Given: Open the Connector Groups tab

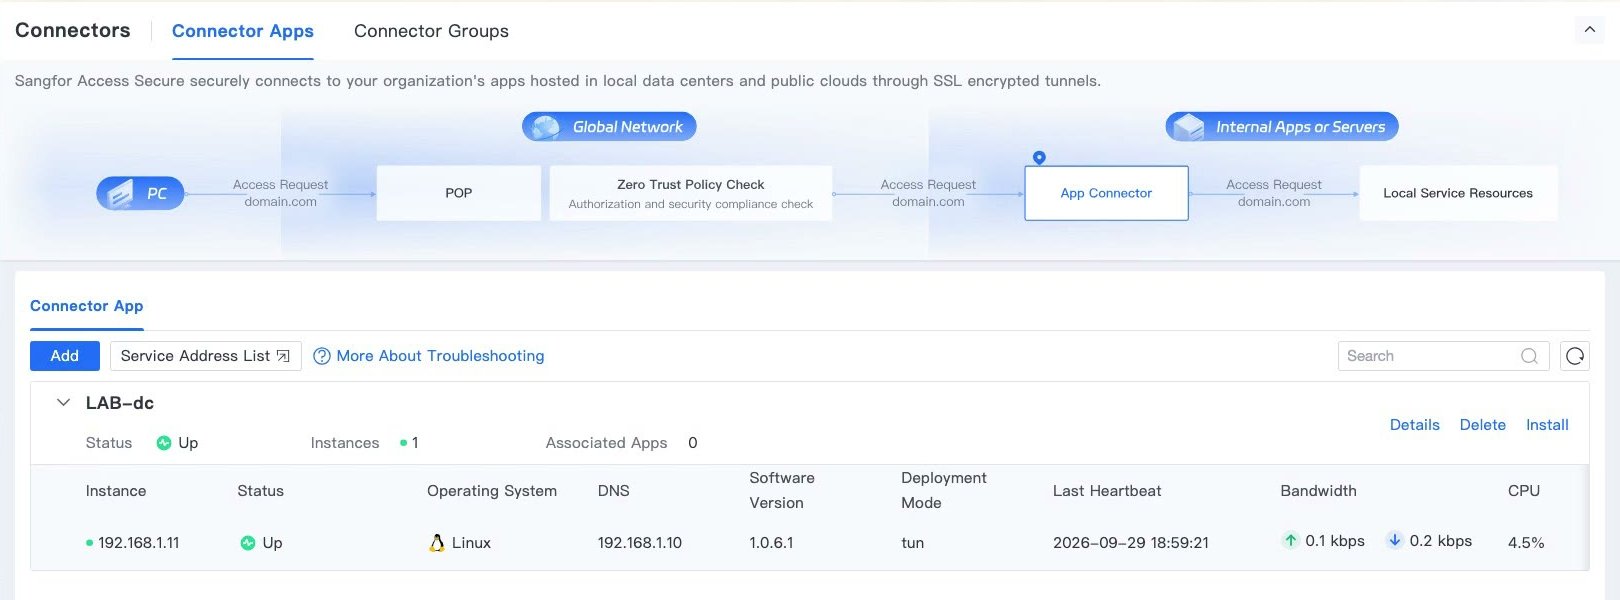Looking at the screenshot, I should pyautogui.click(x=431, y=31).
